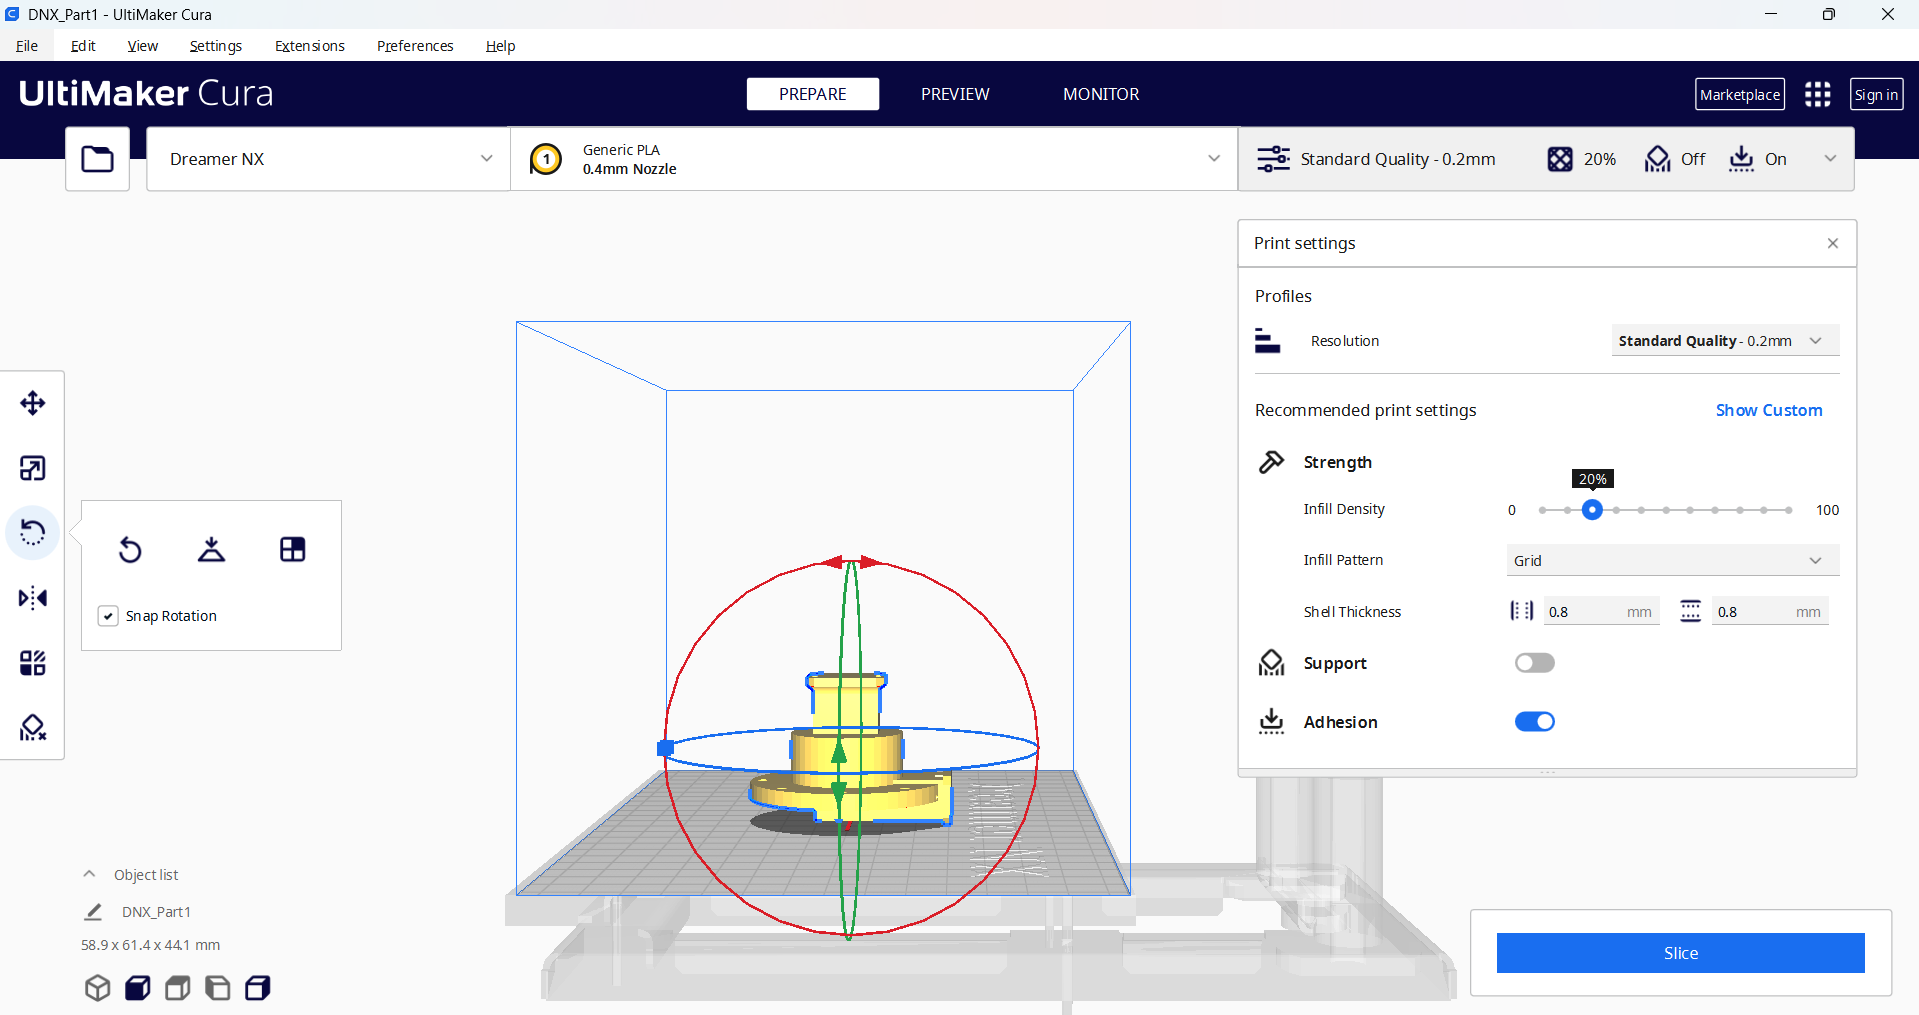This screenshot has width=1919, height=1015.
Task: Click the infill 20% icon in header
Action: (1560, 159)
